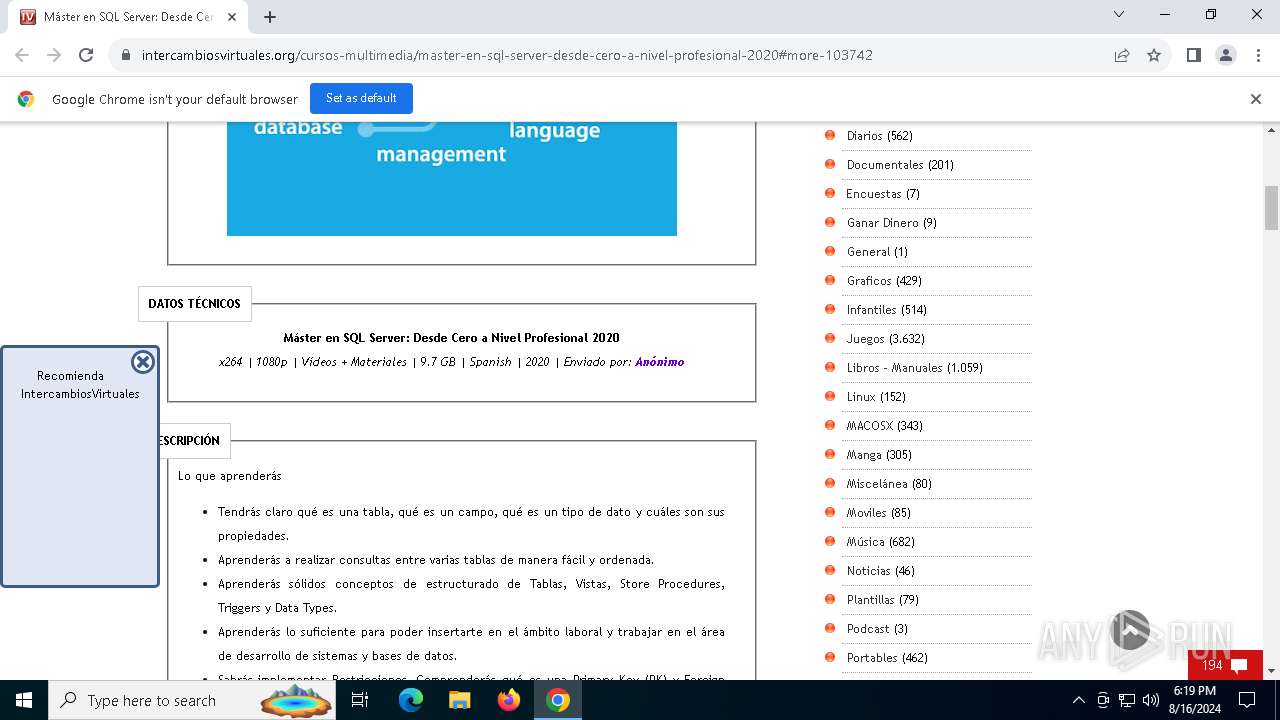Close the SQL Server course tab
1280x720 pixels.
(232, 17)
